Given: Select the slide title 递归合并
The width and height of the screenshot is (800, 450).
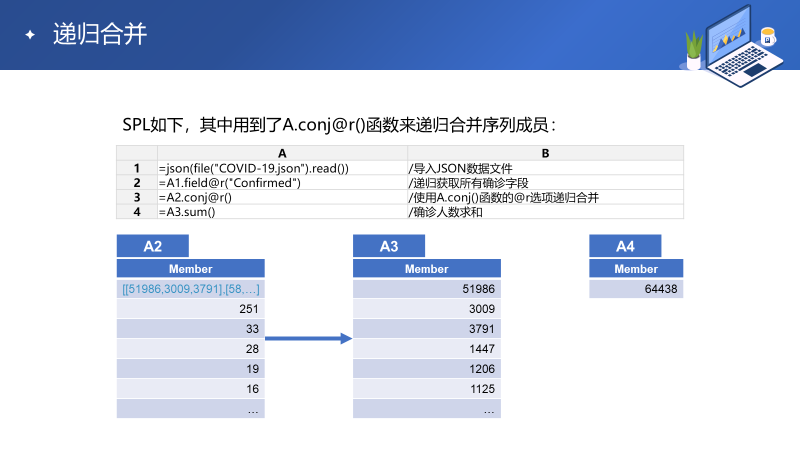Looking at the screenshot, I should coord(100,34).
